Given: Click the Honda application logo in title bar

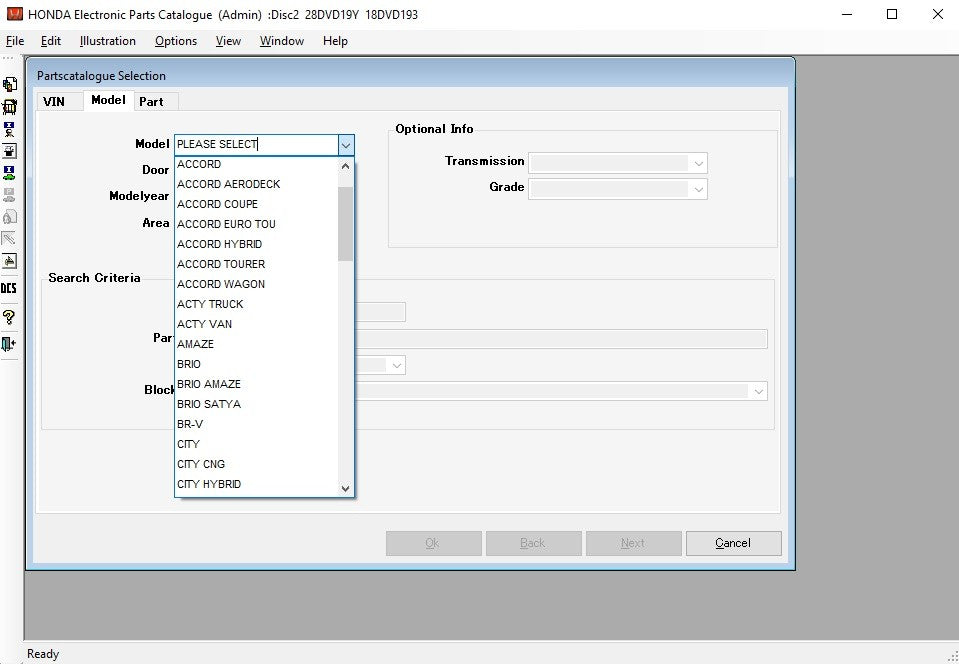Looking at the screenshot, I should coord(14,15).
